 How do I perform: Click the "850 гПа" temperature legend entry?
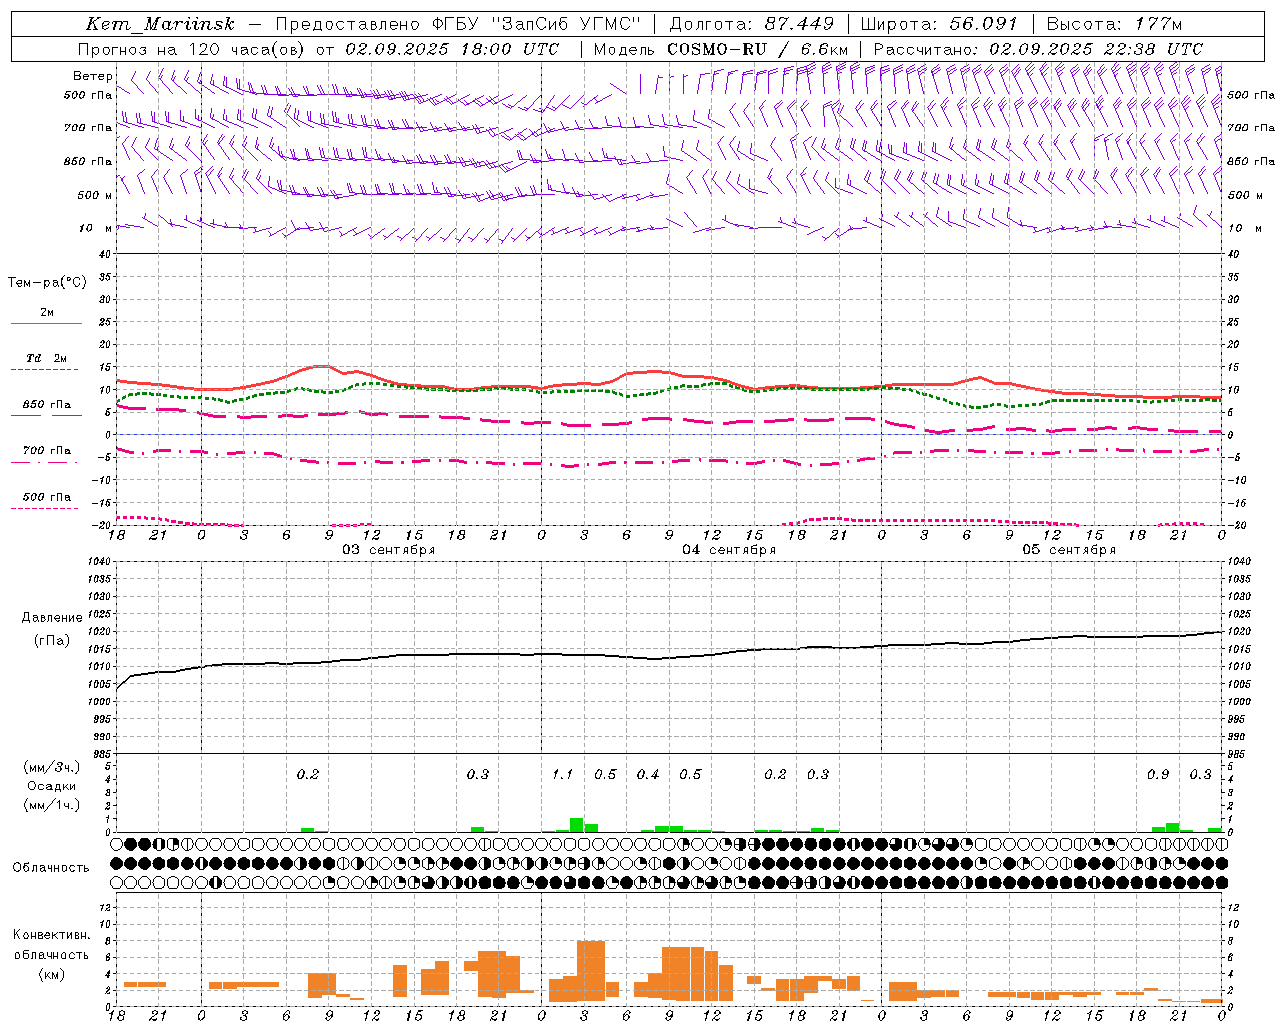(47, 405)
